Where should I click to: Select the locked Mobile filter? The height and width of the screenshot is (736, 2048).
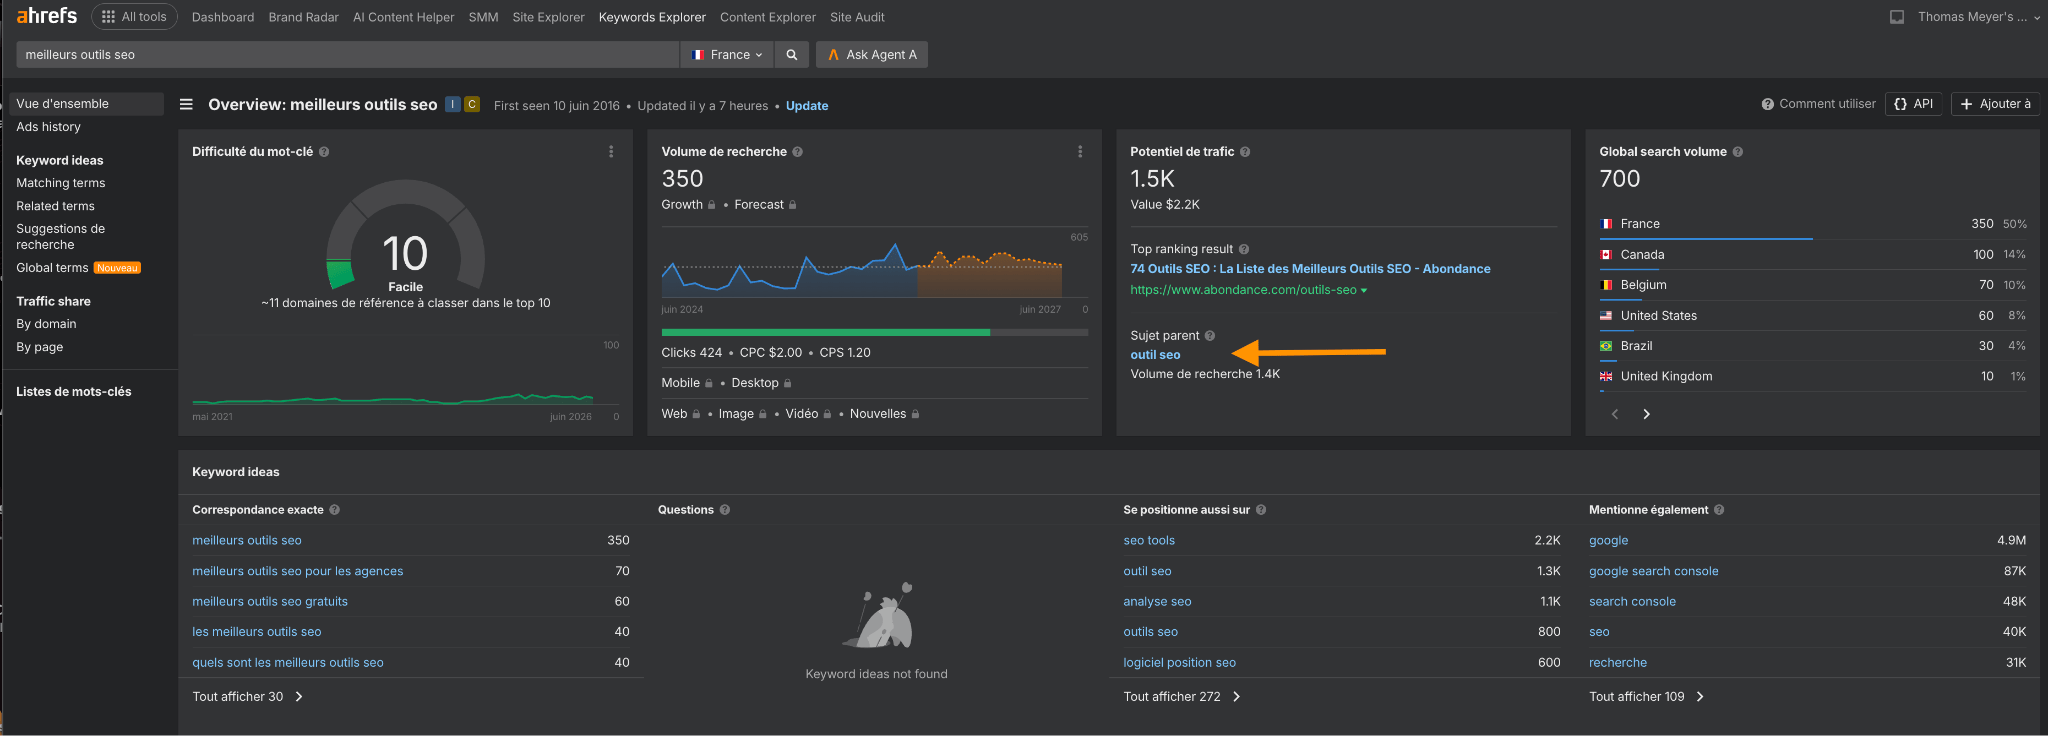click(x=687, y=383)
